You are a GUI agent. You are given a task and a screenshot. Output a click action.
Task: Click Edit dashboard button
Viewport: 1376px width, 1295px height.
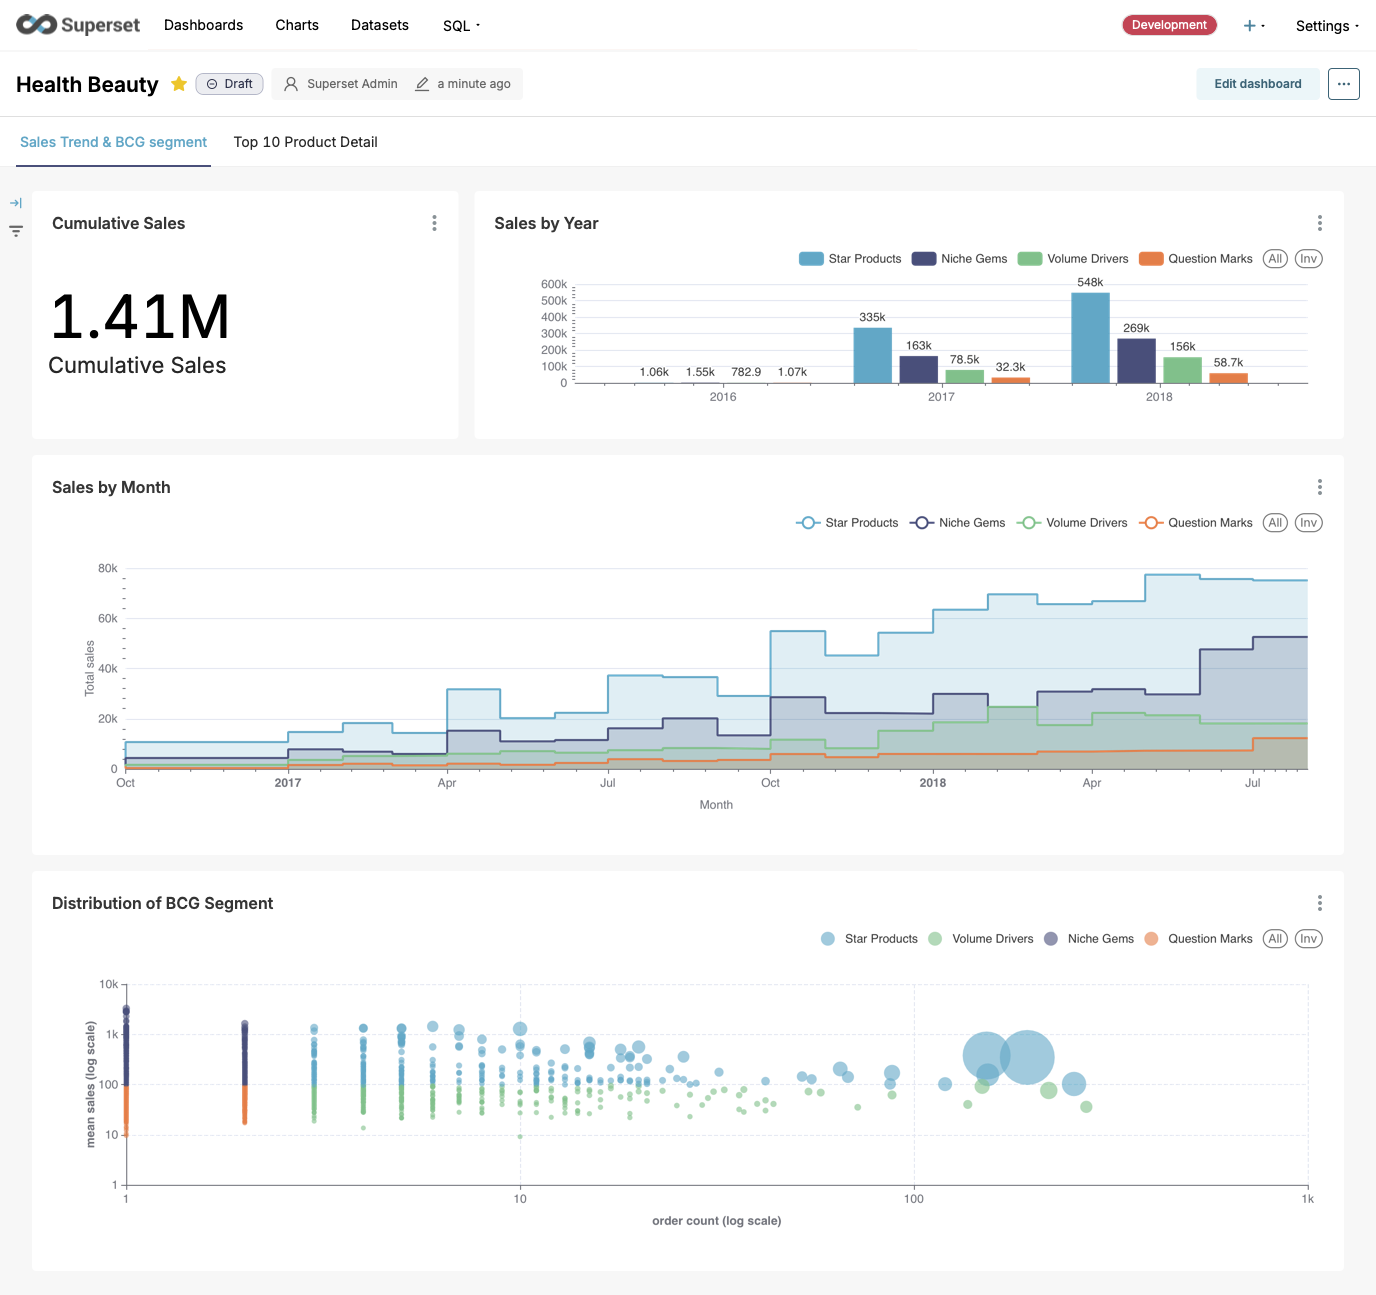tap(1257, 84)
